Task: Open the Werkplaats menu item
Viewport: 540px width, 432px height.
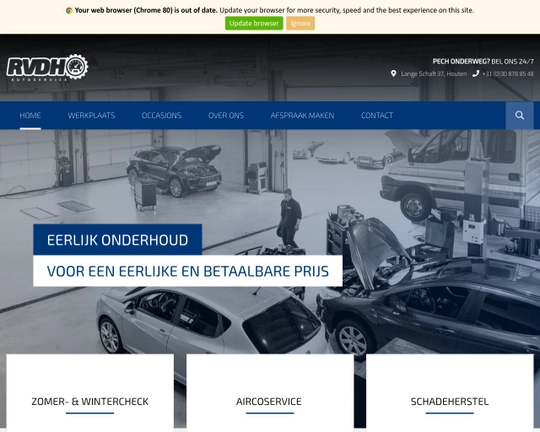Action: pos(91,115)
